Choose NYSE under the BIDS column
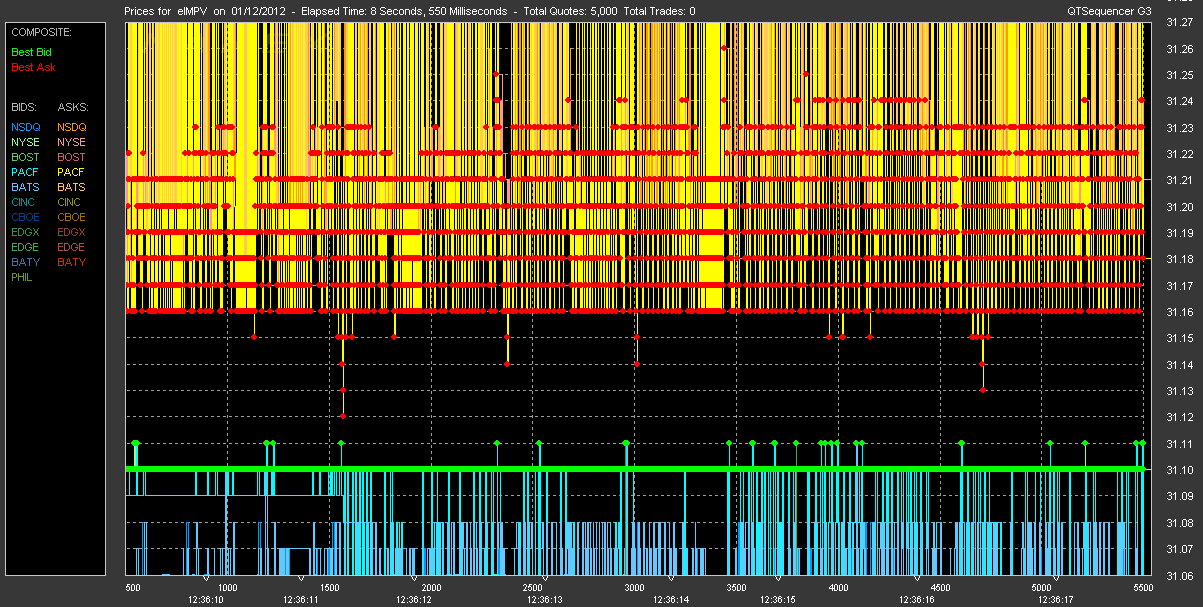The image size is (1203, 607). [x=25, y=142]
